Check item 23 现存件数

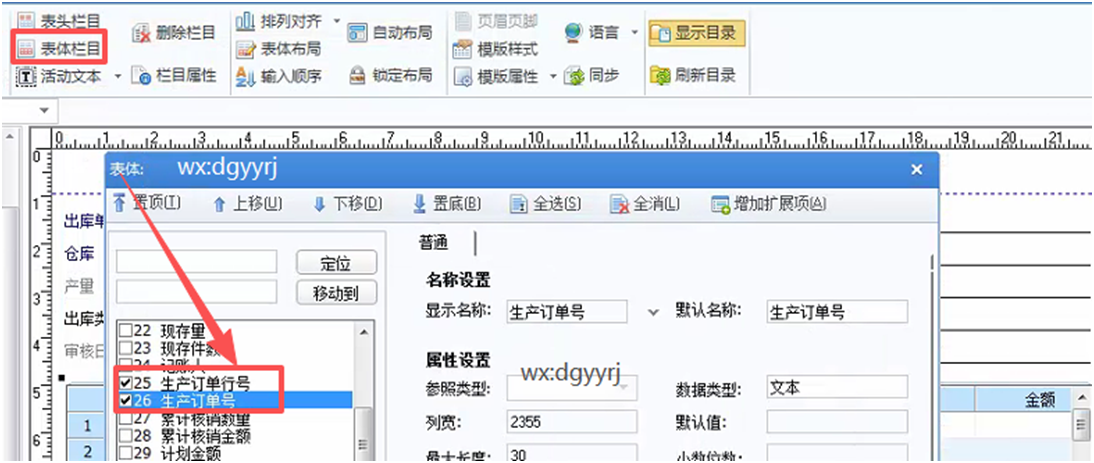(126, 347)
